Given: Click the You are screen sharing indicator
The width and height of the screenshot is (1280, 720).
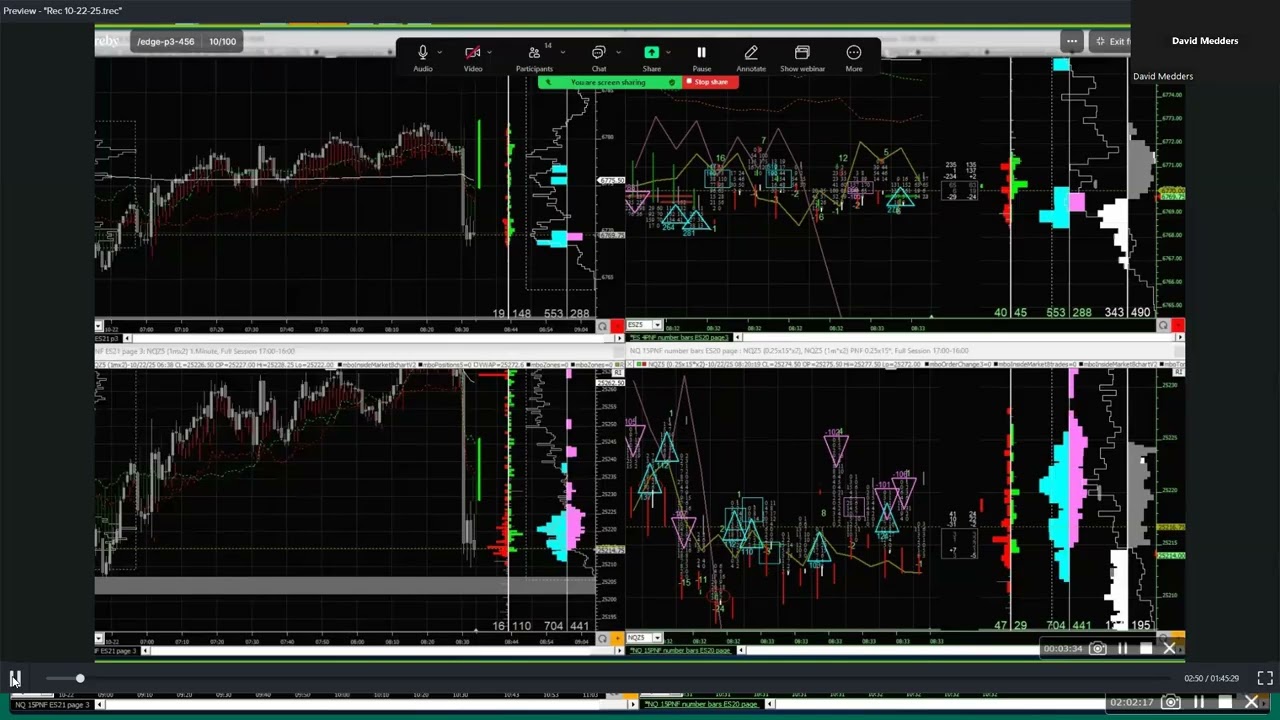Looking at the screenshot, I should pyautogui.click(x=609, y=82).
